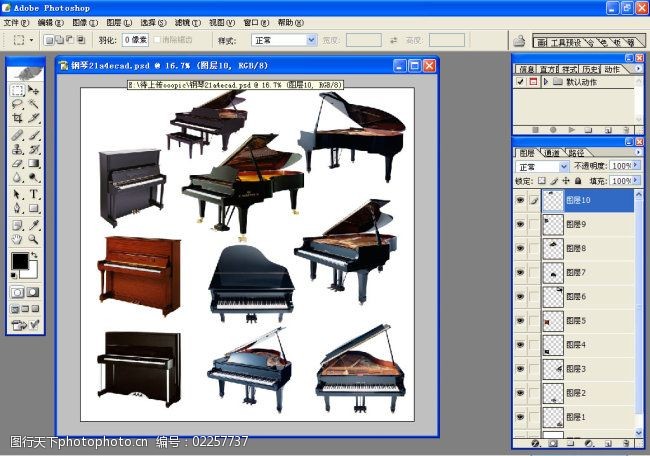Switch to the 通道 channels tab
Viewport: 650px width, 456px height.
click(x=551, y=152)
